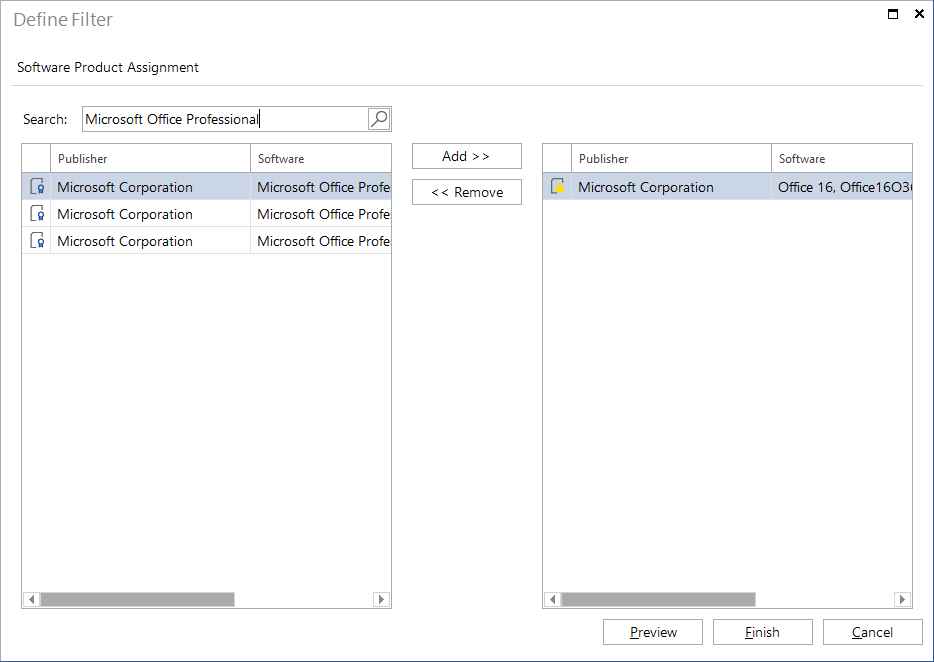Image resolution: width=934 pixels, height=662 pixels.
Task: Click left list horizontal scrollbar thumb
Action: coord(138,599)
